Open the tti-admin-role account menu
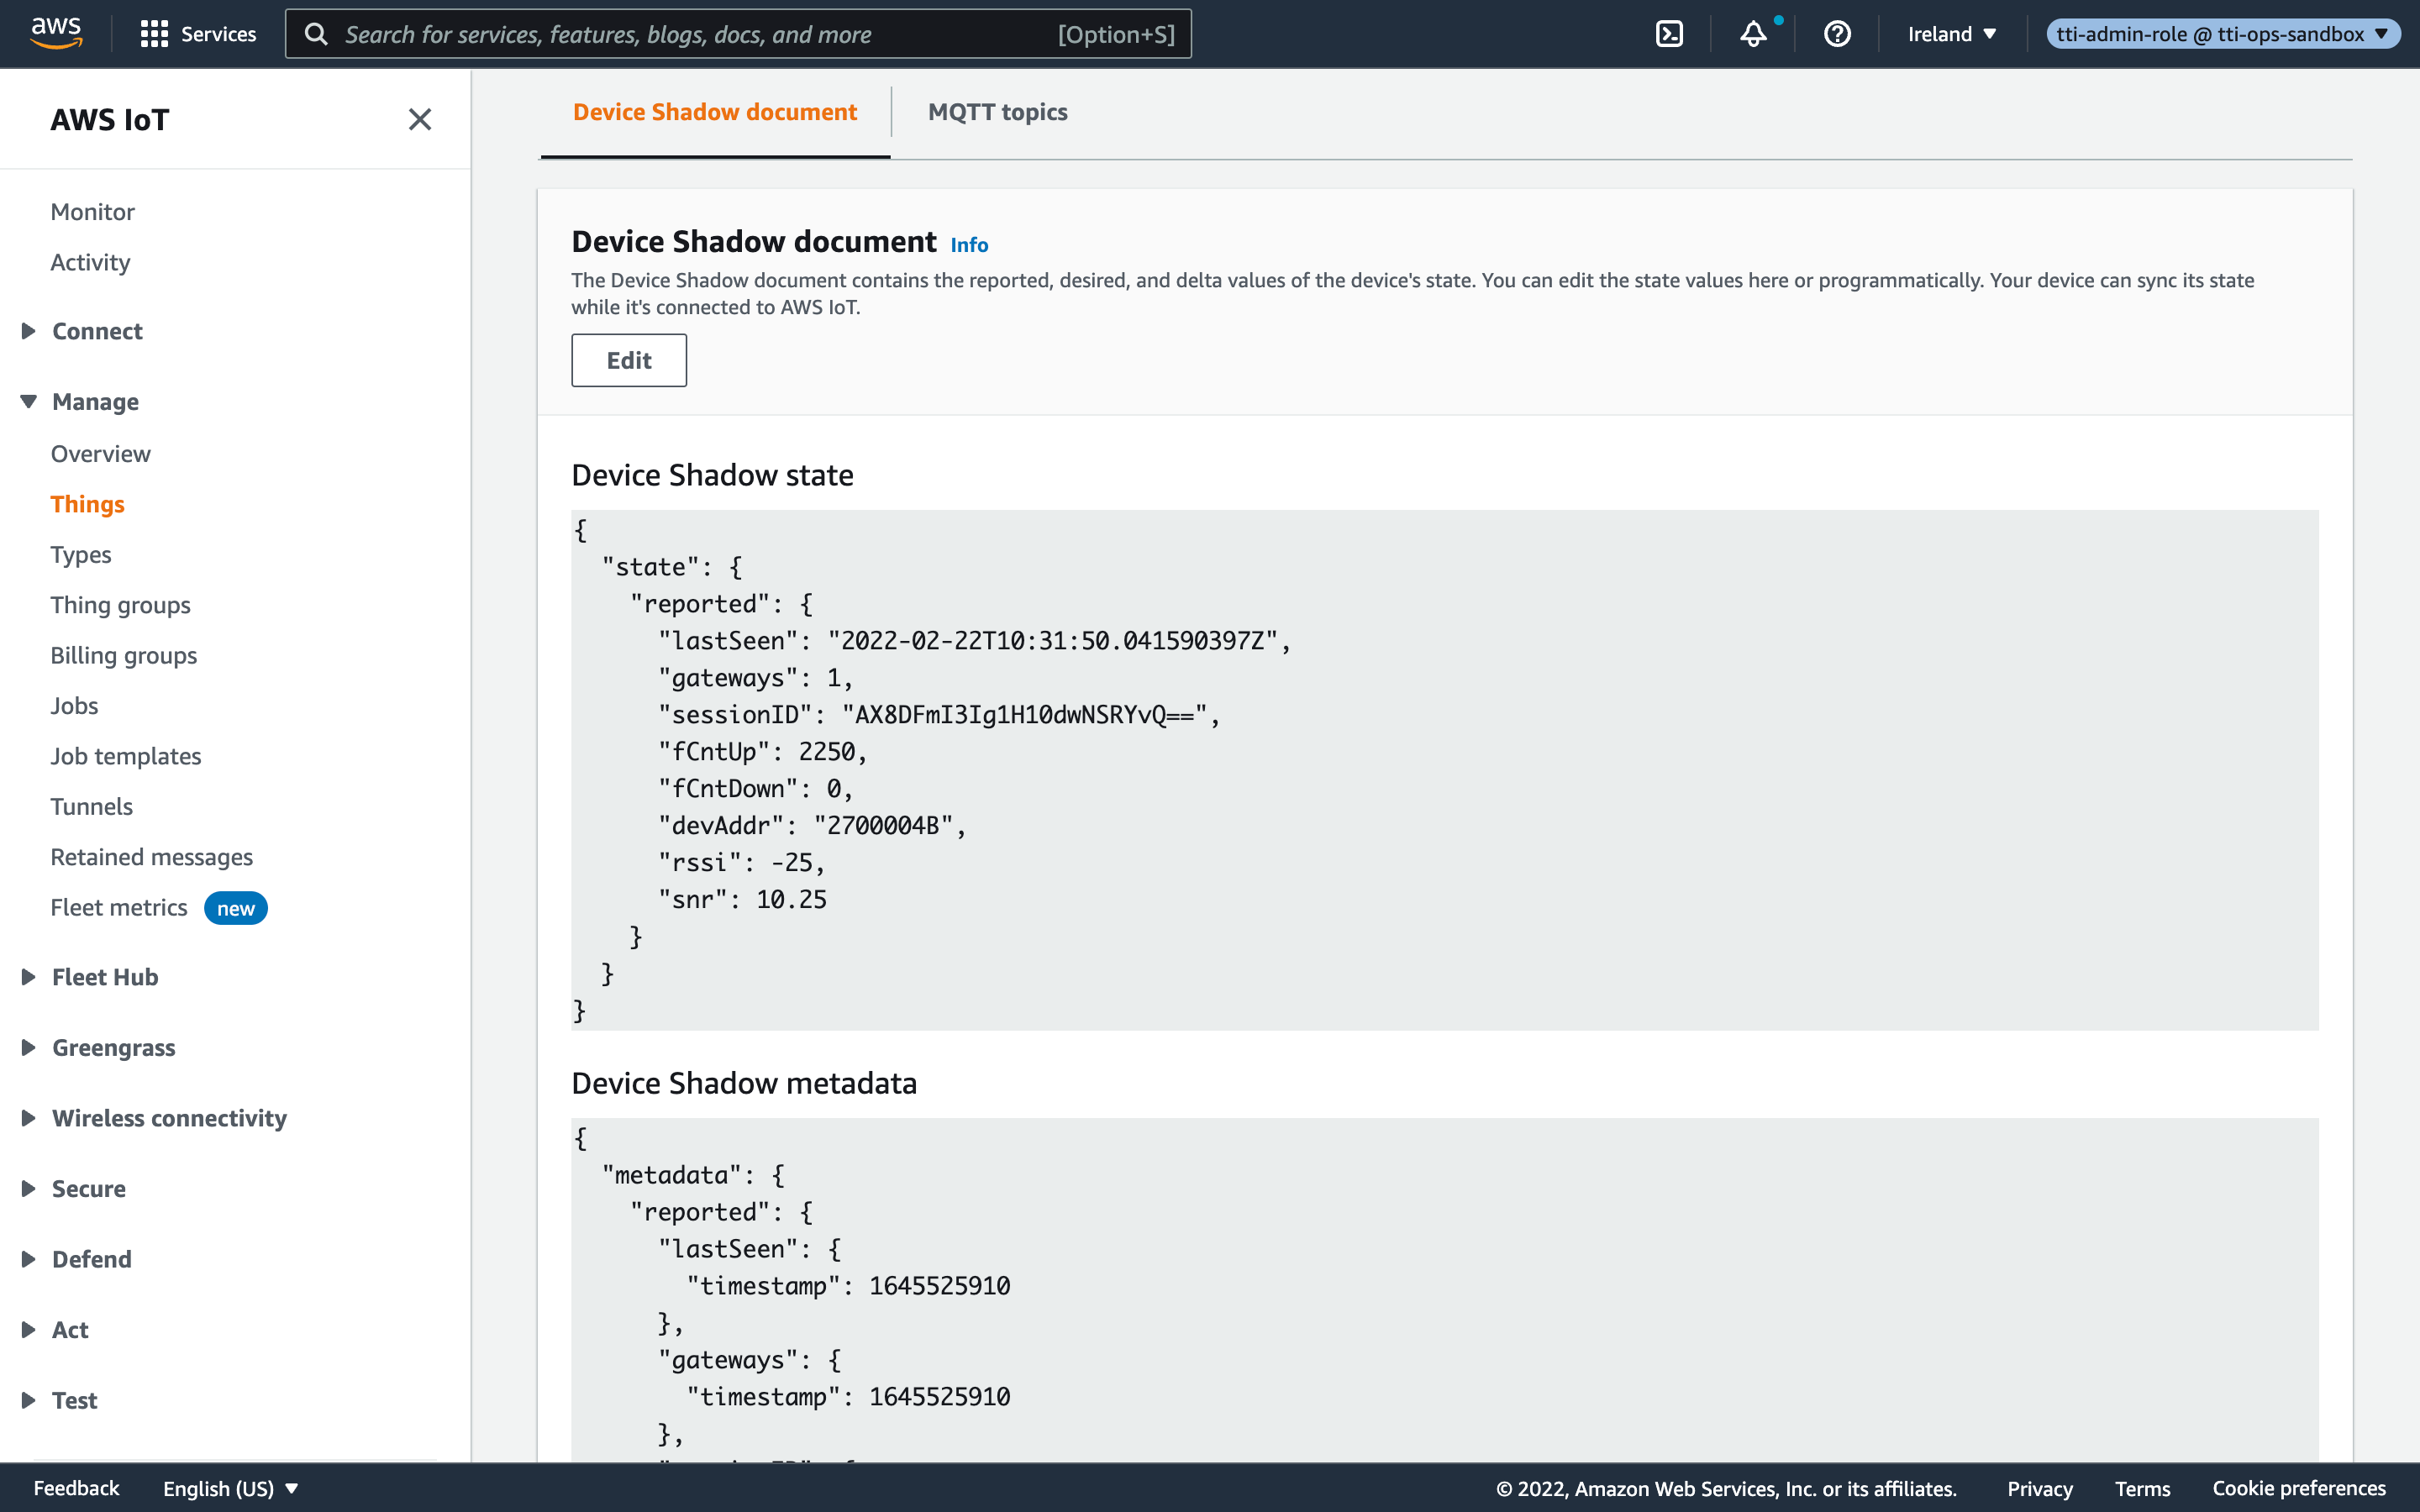The width and height of the screenshot is (2420, 1512). pos(2222,34)
